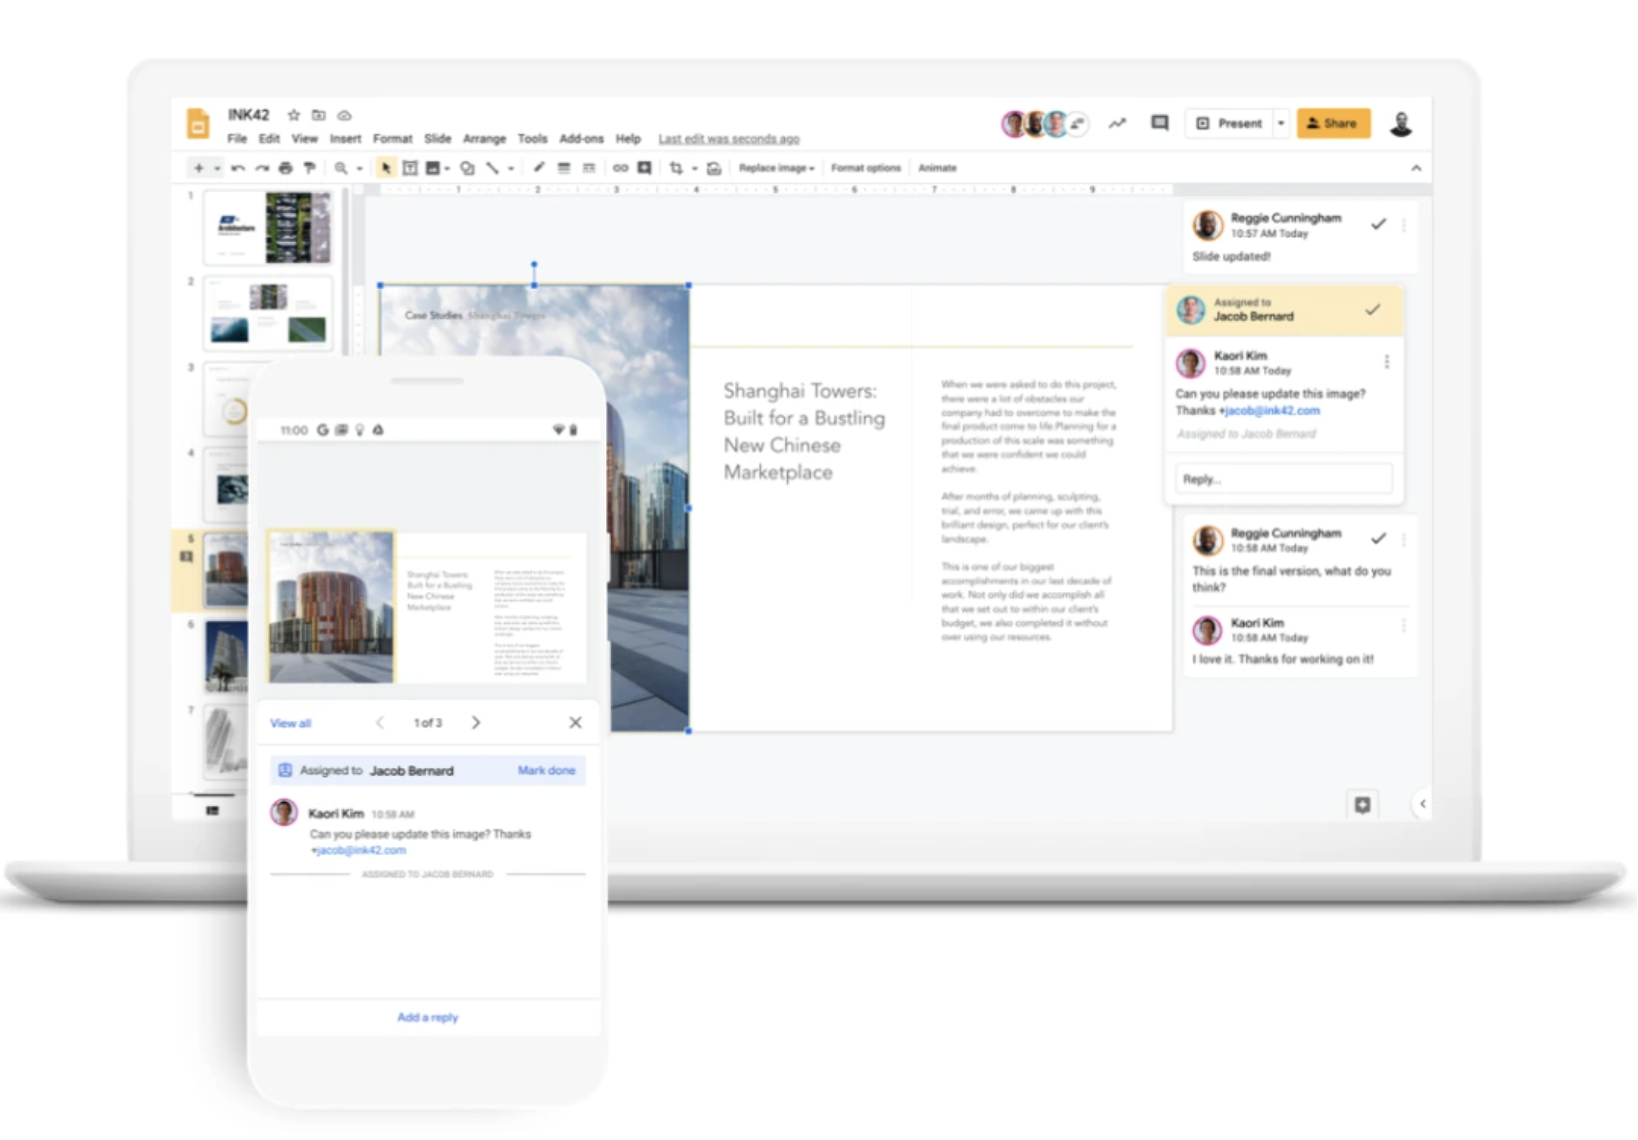
Task: Select the Text box tool
Action: tap(410, 168)
